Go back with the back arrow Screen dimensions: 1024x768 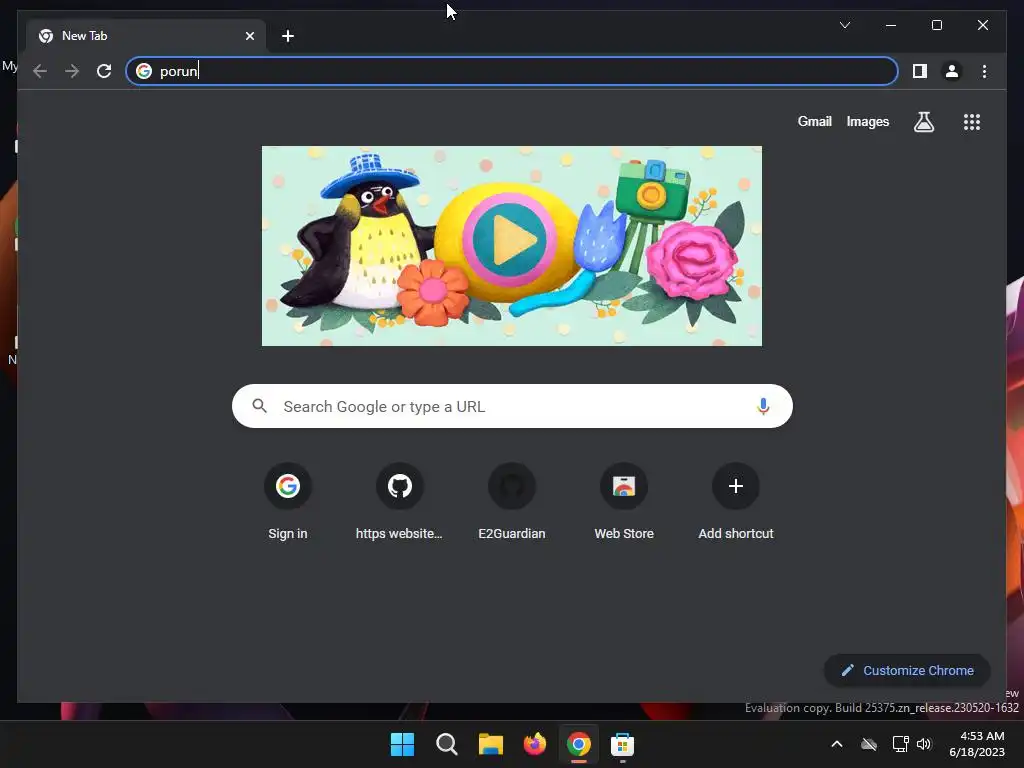(40, 71)
